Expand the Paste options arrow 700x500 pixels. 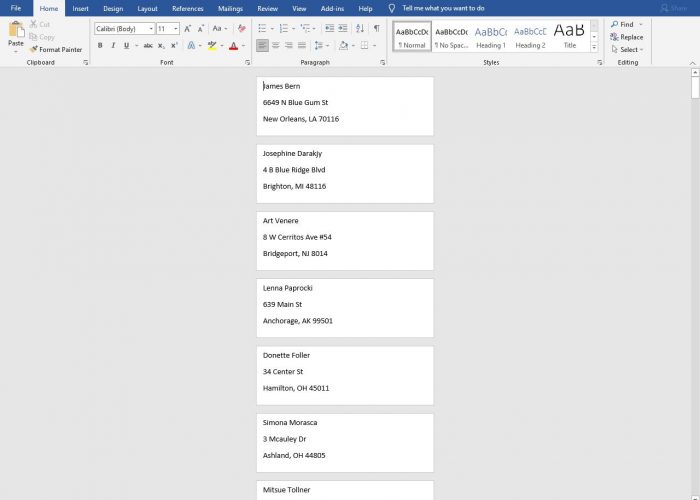point(16,51)
